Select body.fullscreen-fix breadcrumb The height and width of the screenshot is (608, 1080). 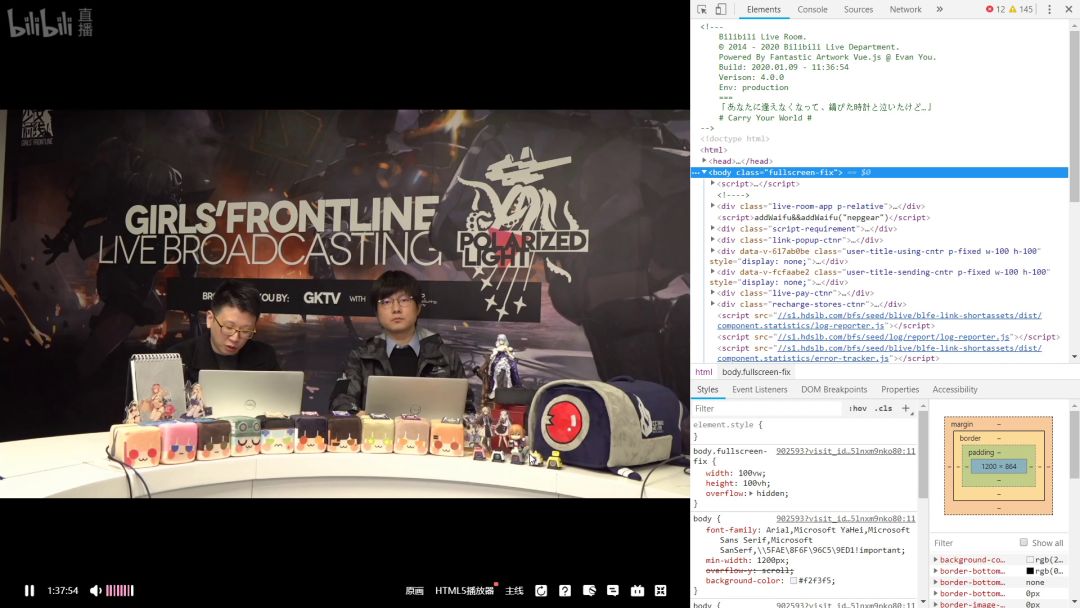(756, 372)
